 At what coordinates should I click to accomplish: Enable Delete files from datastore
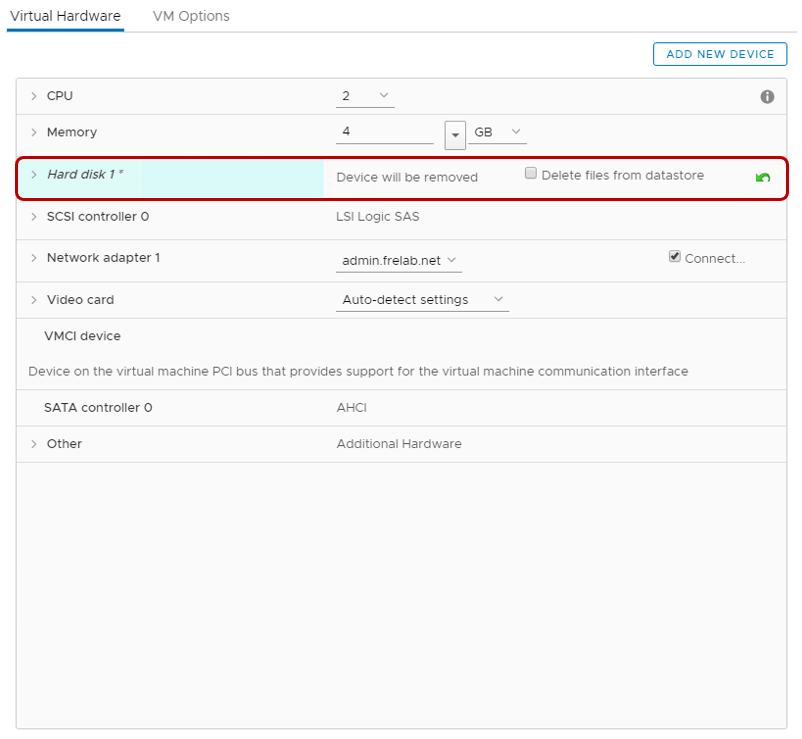click(530, 174)
